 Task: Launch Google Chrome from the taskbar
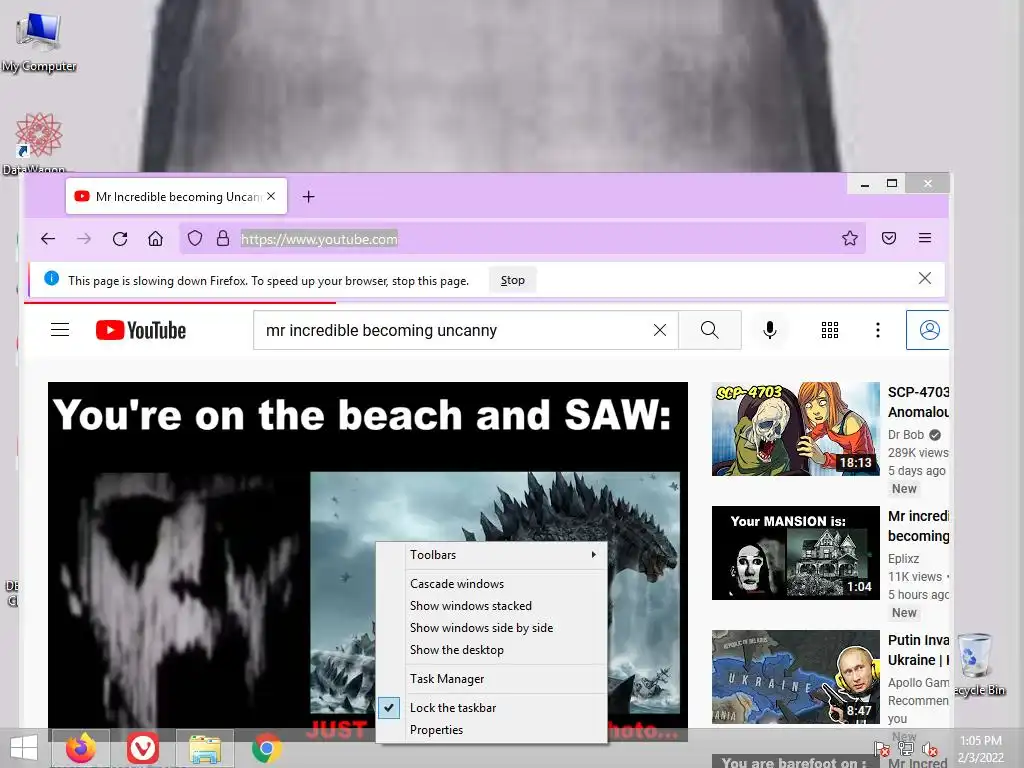pyautogui.click(x=266, y=748)
